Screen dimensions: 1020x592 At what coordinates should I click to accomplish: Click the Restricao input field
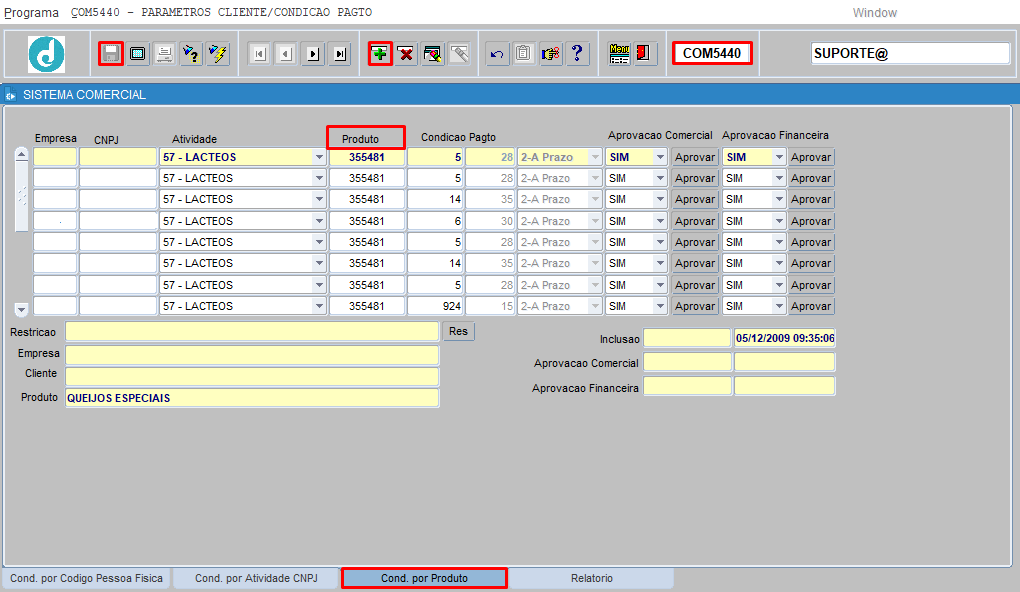252,332
